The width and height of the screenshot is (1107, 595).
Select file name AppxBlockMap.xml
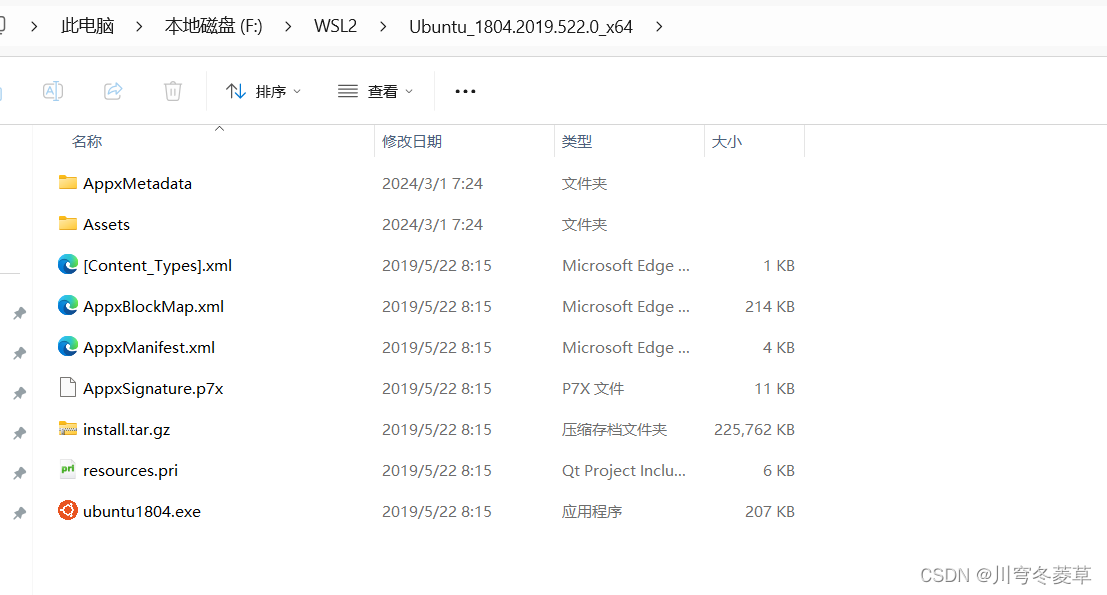coord(153,307)
